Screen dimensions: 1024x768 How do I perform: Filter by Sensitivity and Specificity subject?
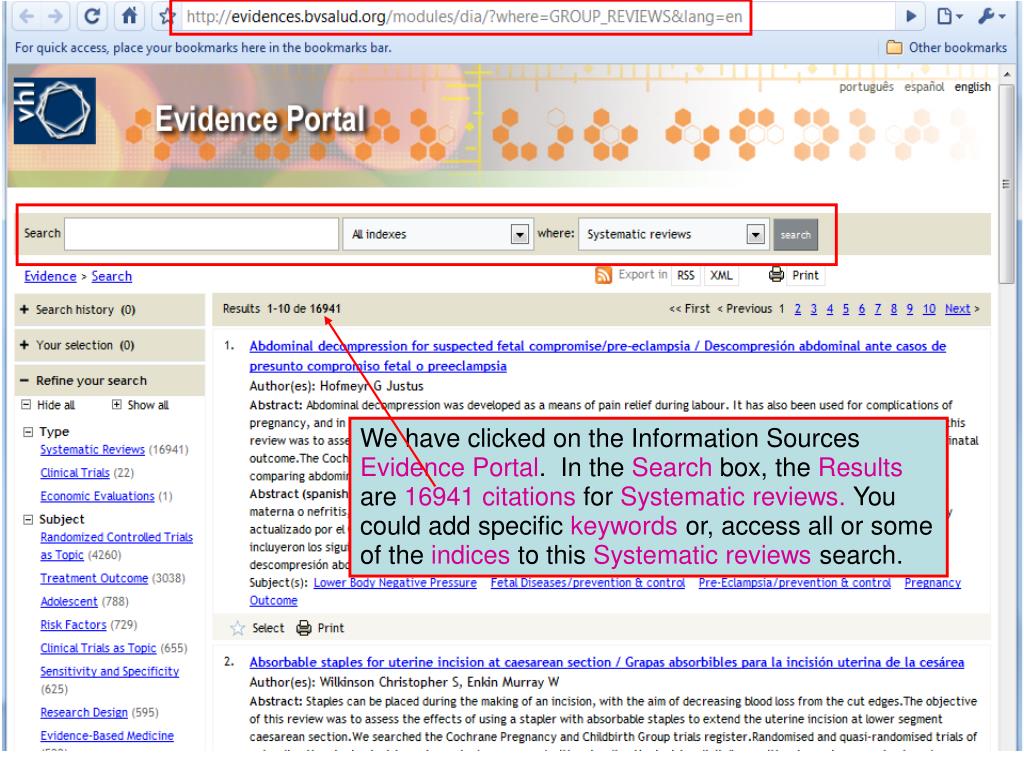[109, 671]
